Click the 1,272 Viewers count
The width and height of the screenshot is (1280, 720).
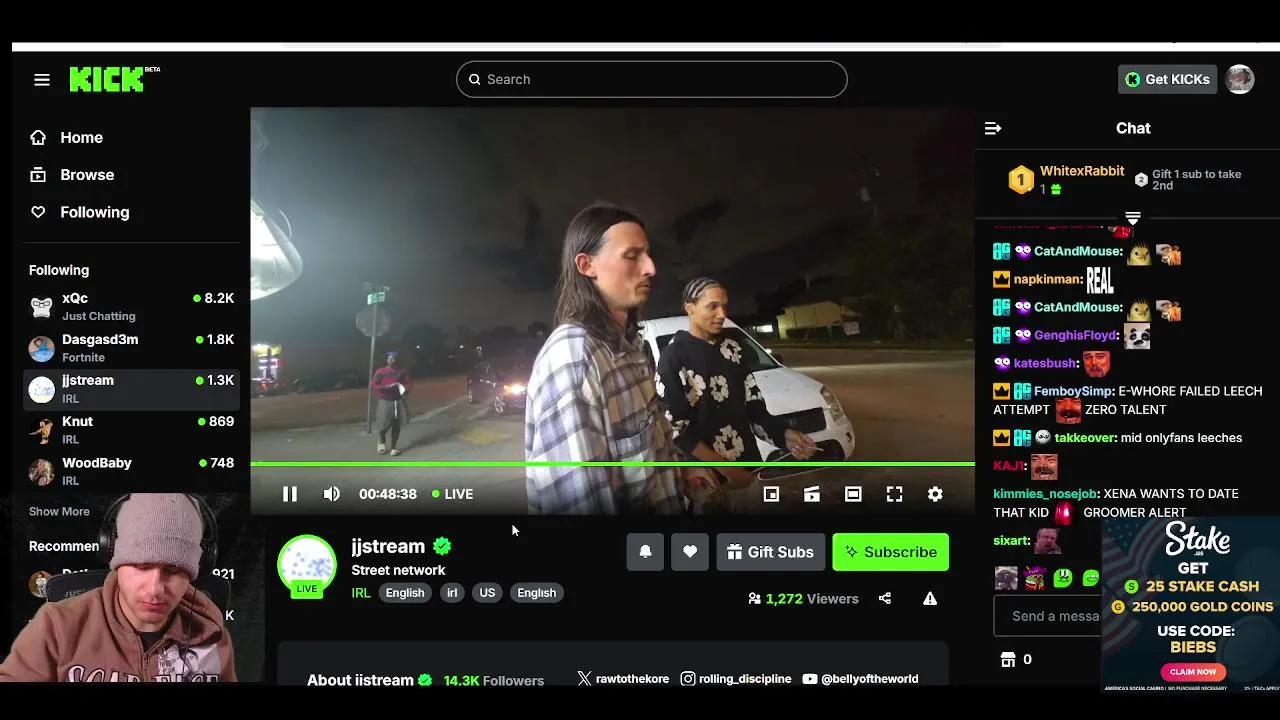pyautogui.click(x=803, y=599)
